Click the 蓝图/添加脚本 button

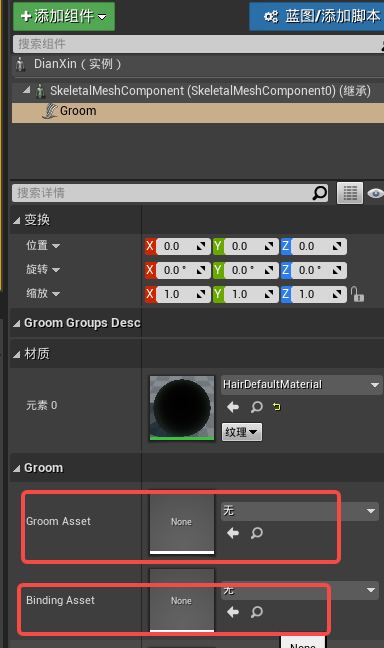pyautogui.click(x=317, y=17)
